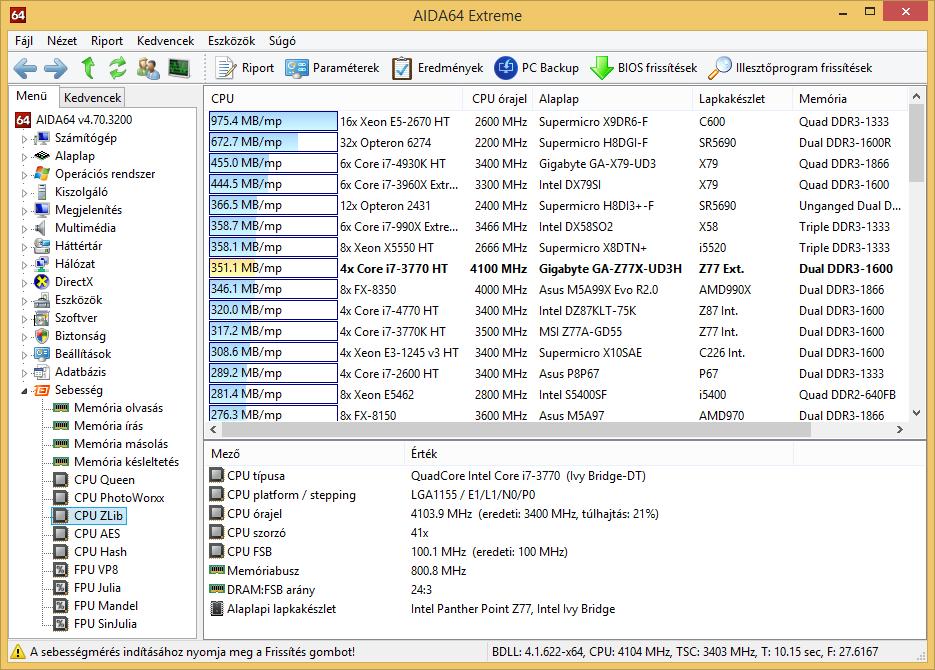This screenshot has width=935, height=670.
Task: Select the 8x FX-8350 result row
Action: tap(558, 290)
